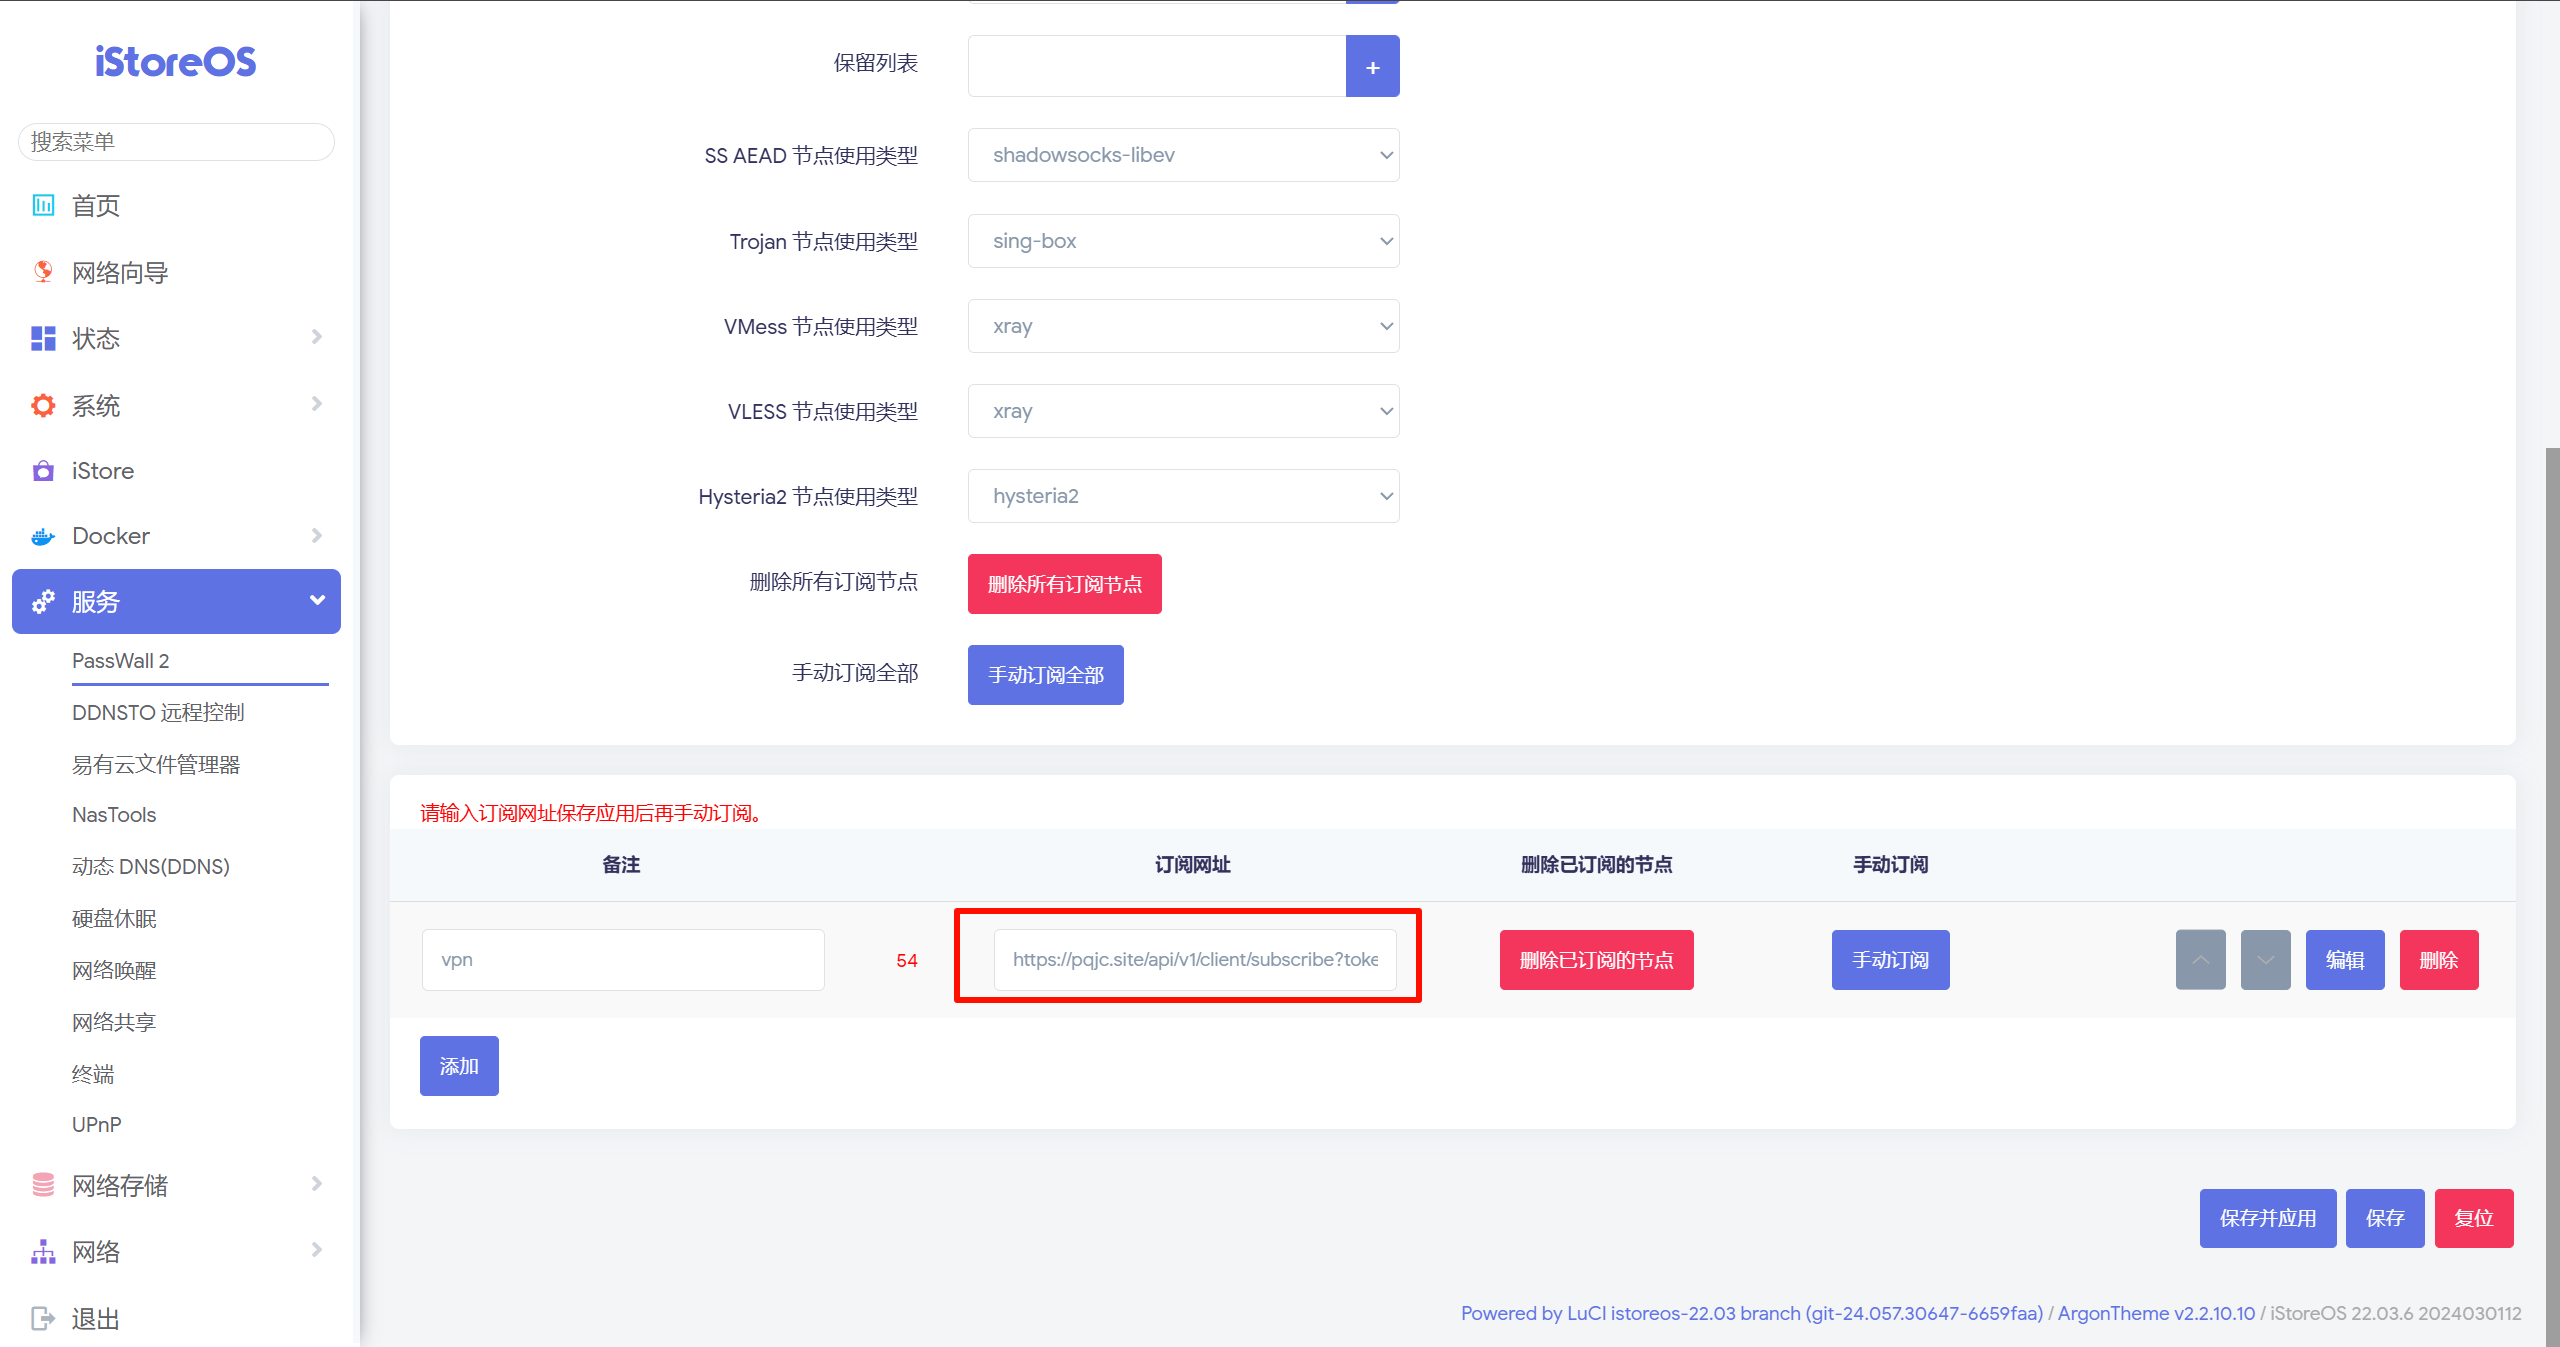This screenshot has height=1347, width=2560.
Task: Move the vpn subscription row up
Action: click(2200, 960)
